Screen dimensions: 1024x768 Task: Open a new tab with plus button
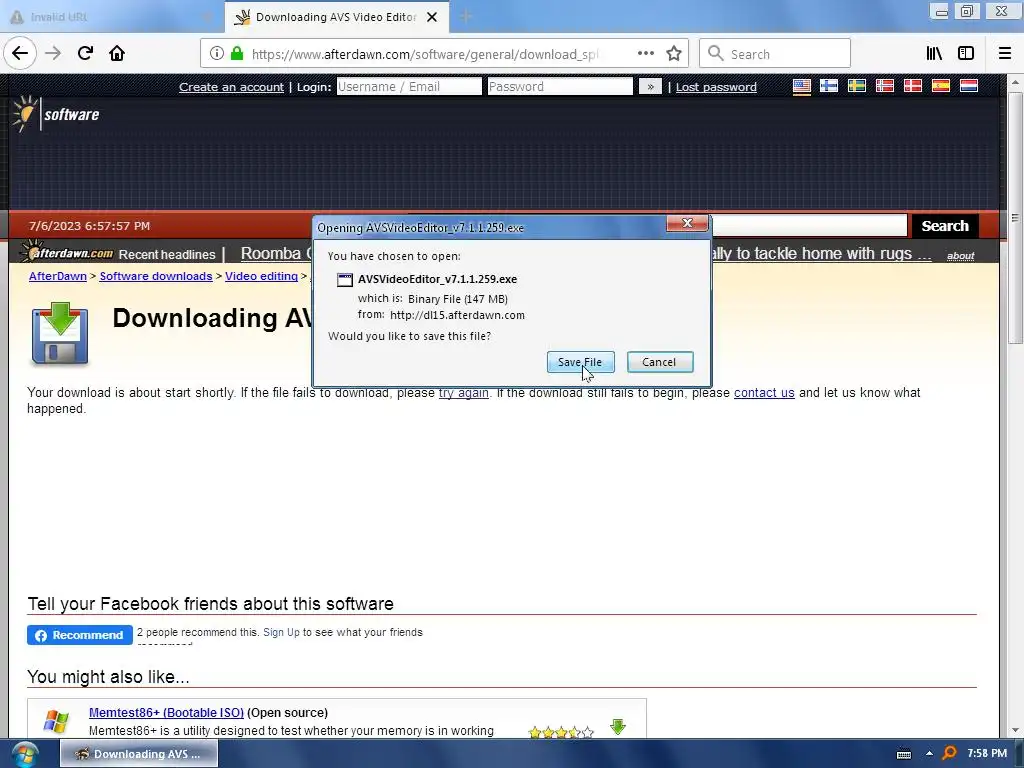pos(466,17)
